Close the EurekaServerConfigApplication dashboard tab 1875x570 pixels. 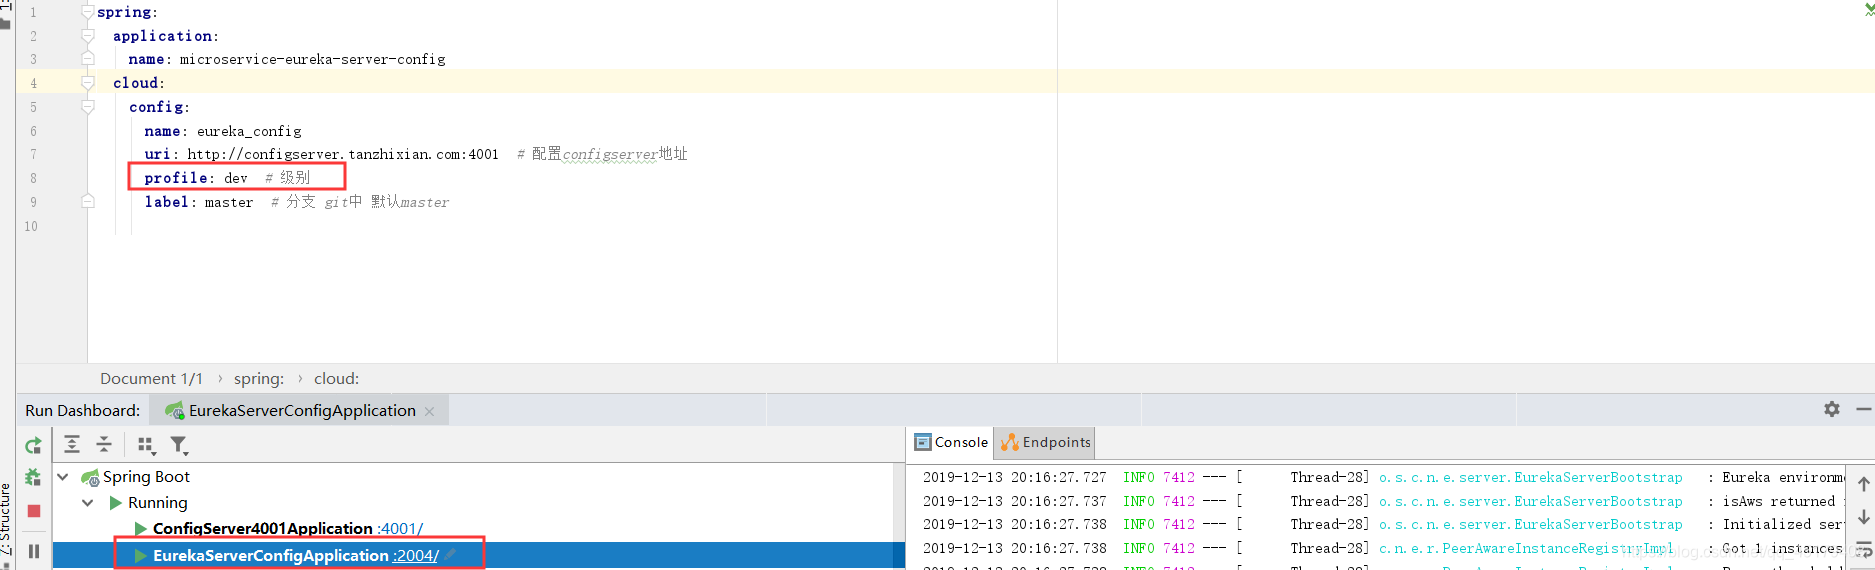tap(430, 411)
